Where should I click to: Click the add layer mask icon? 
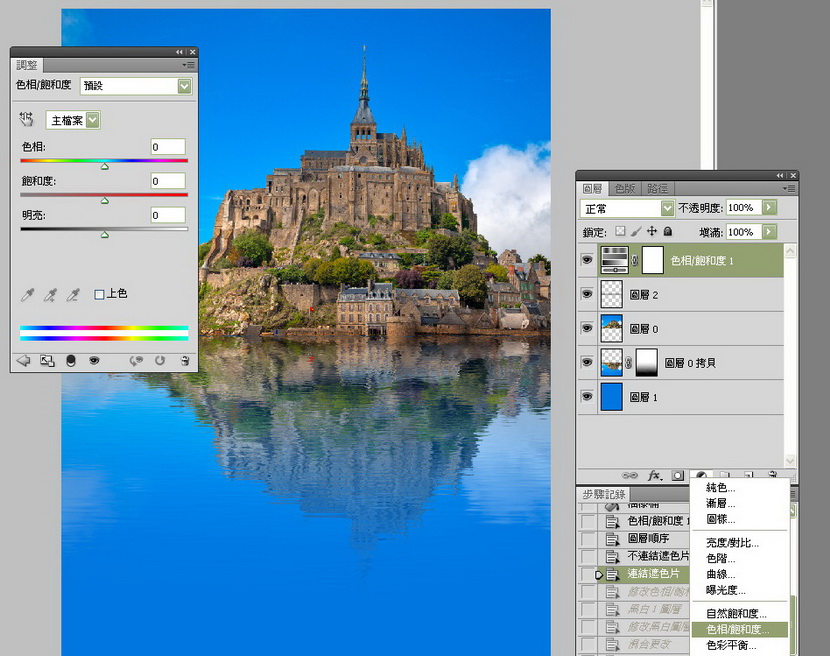point(678,475)
